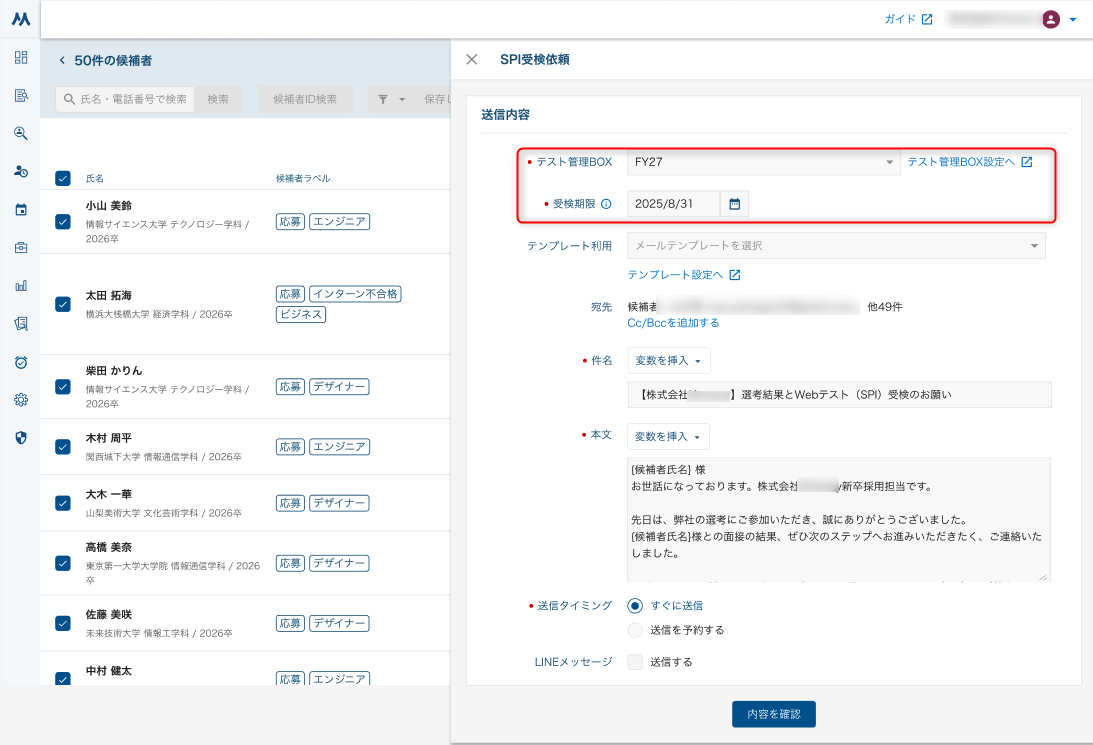Click the info icon next to 受検期限
This screenshot has height=745, width=1093.
(606, 204)
